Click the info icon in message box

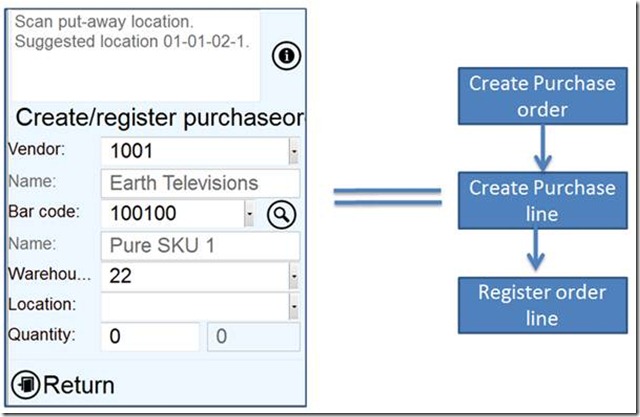point(286,57)
